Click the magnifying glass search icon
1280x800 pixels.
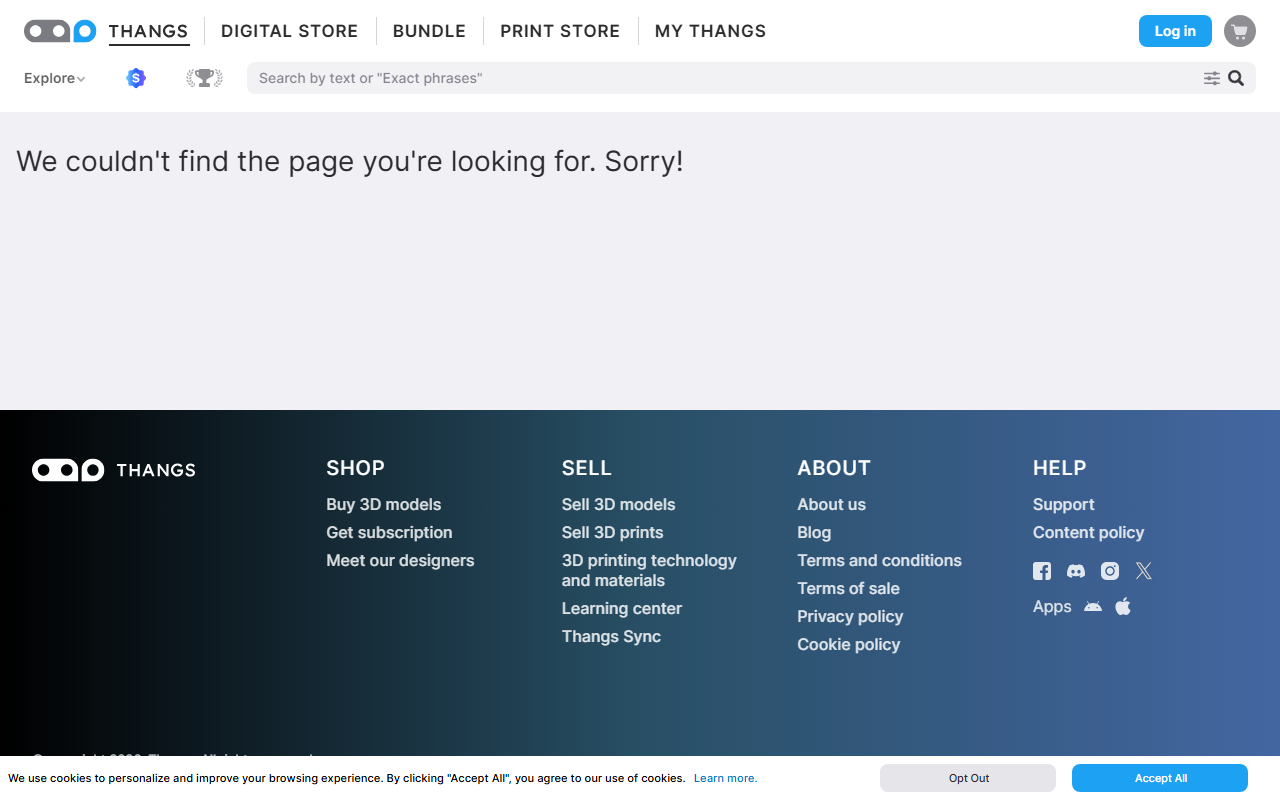click(x=1236, y=78)
